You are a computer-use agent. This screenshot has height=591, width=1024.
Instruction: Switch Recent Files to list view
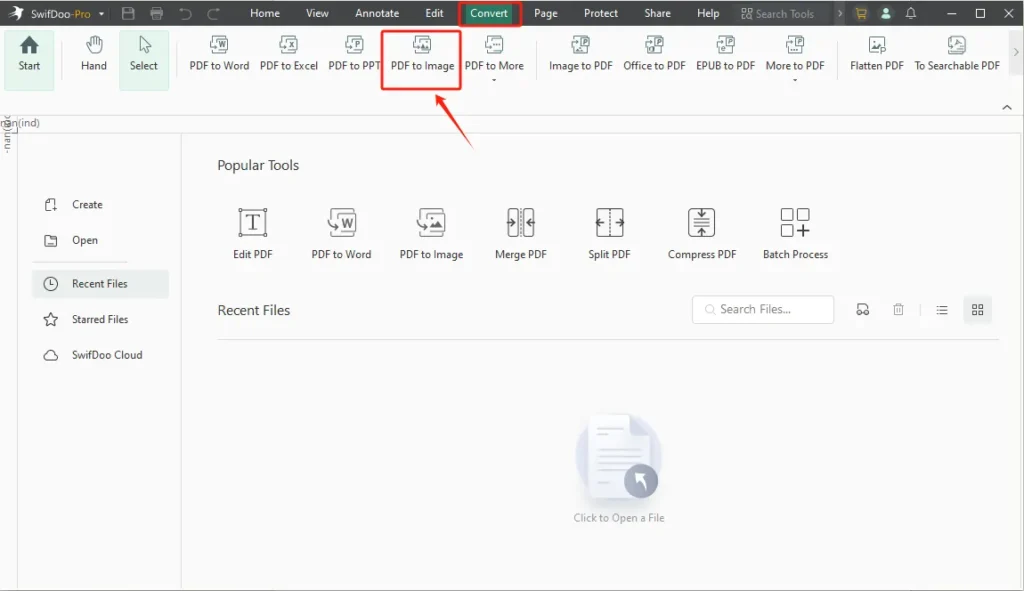(x=941, y=309)
